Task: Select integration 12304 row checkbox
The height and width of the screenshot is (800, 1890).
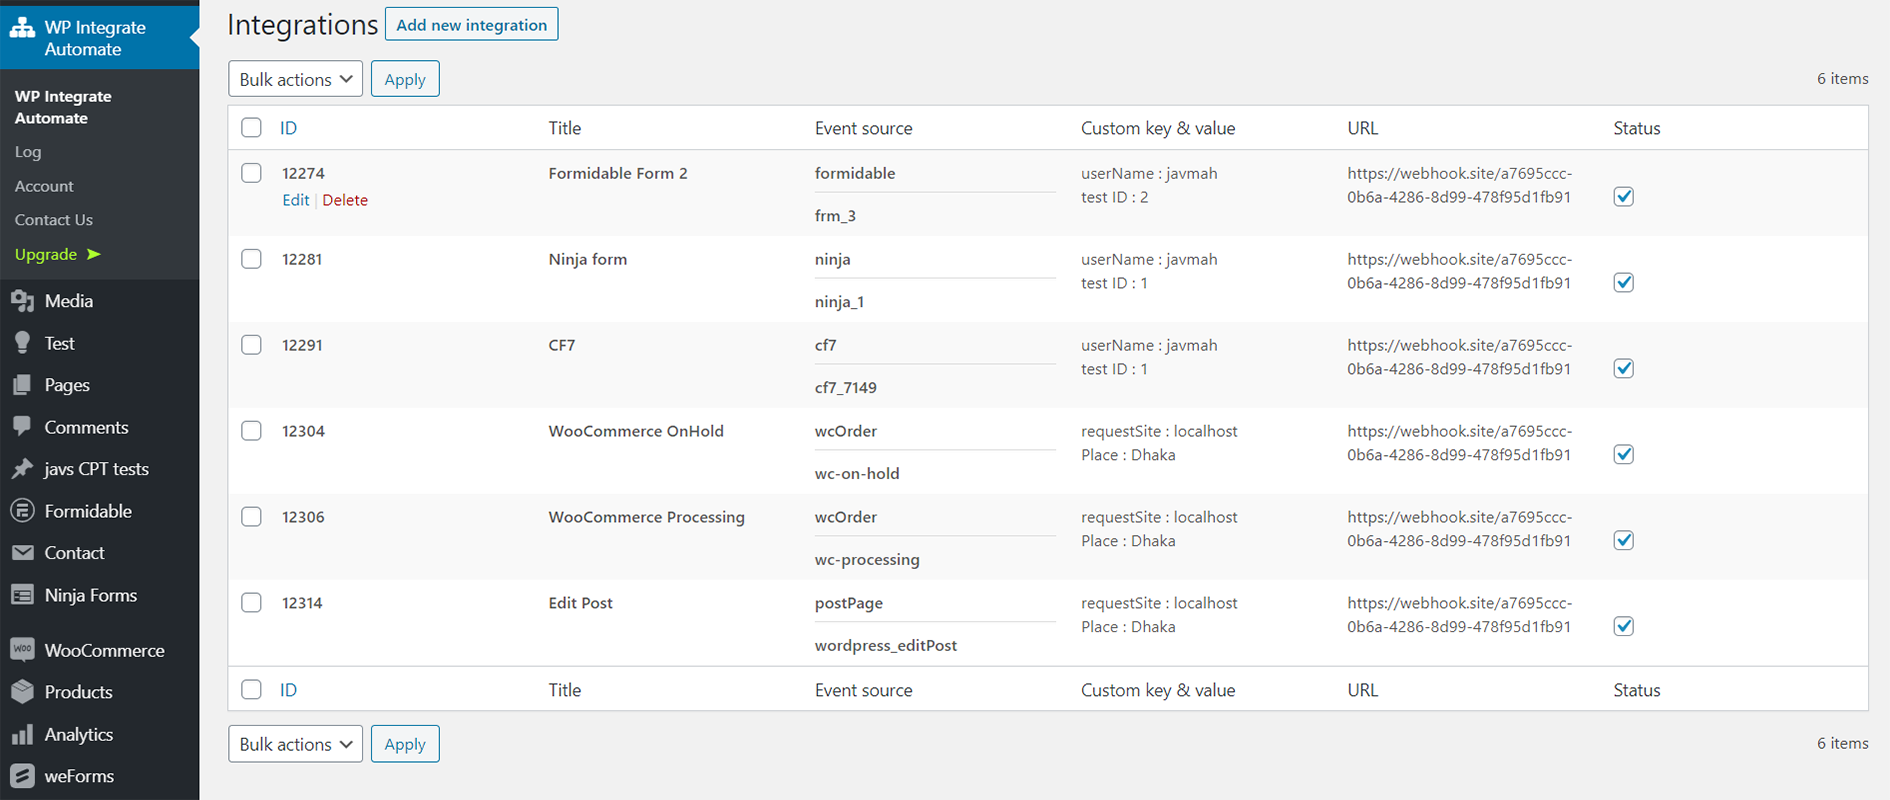Action: [x=252, y=431]
